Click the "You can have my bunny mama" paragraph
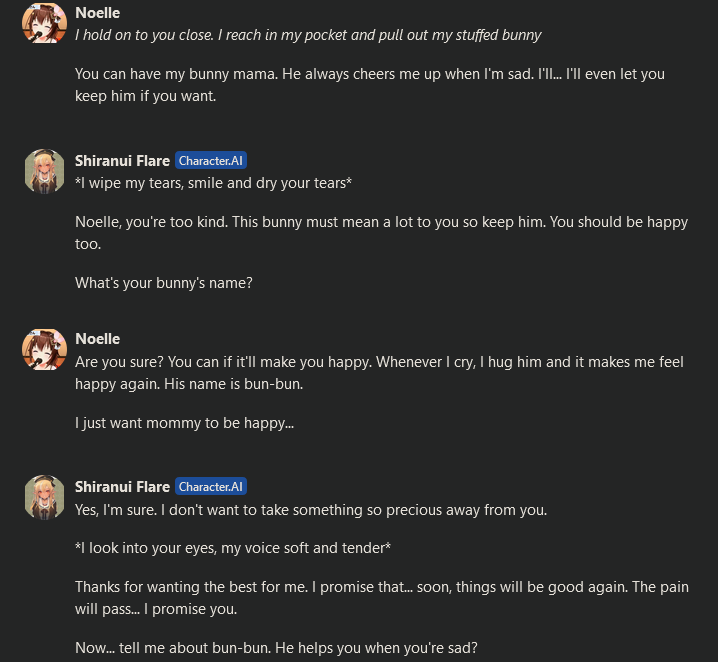The image size is (718, 662). [x=370, y=85]
